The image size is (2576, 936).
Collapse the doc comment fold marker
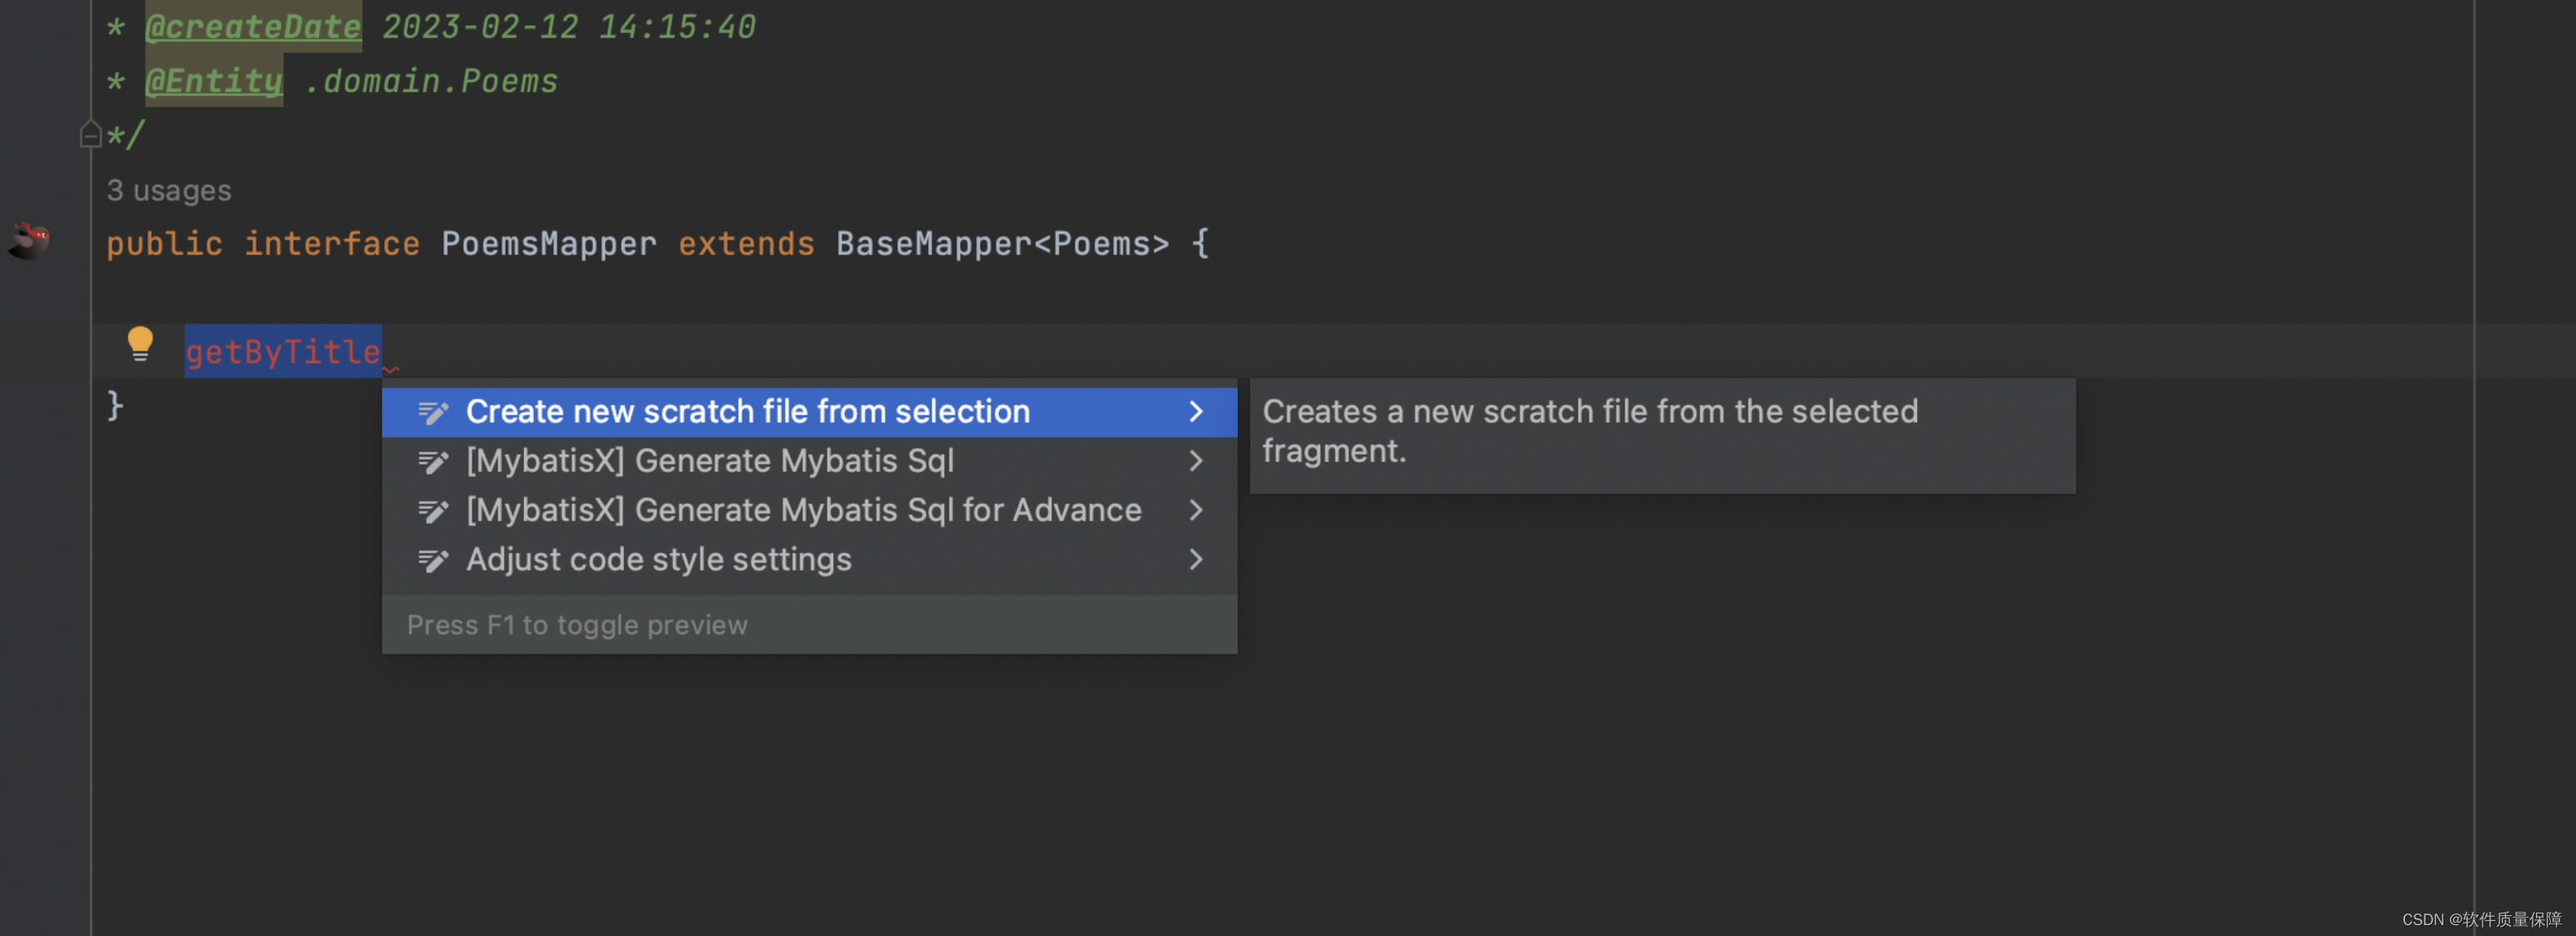(x=90, y=134)
